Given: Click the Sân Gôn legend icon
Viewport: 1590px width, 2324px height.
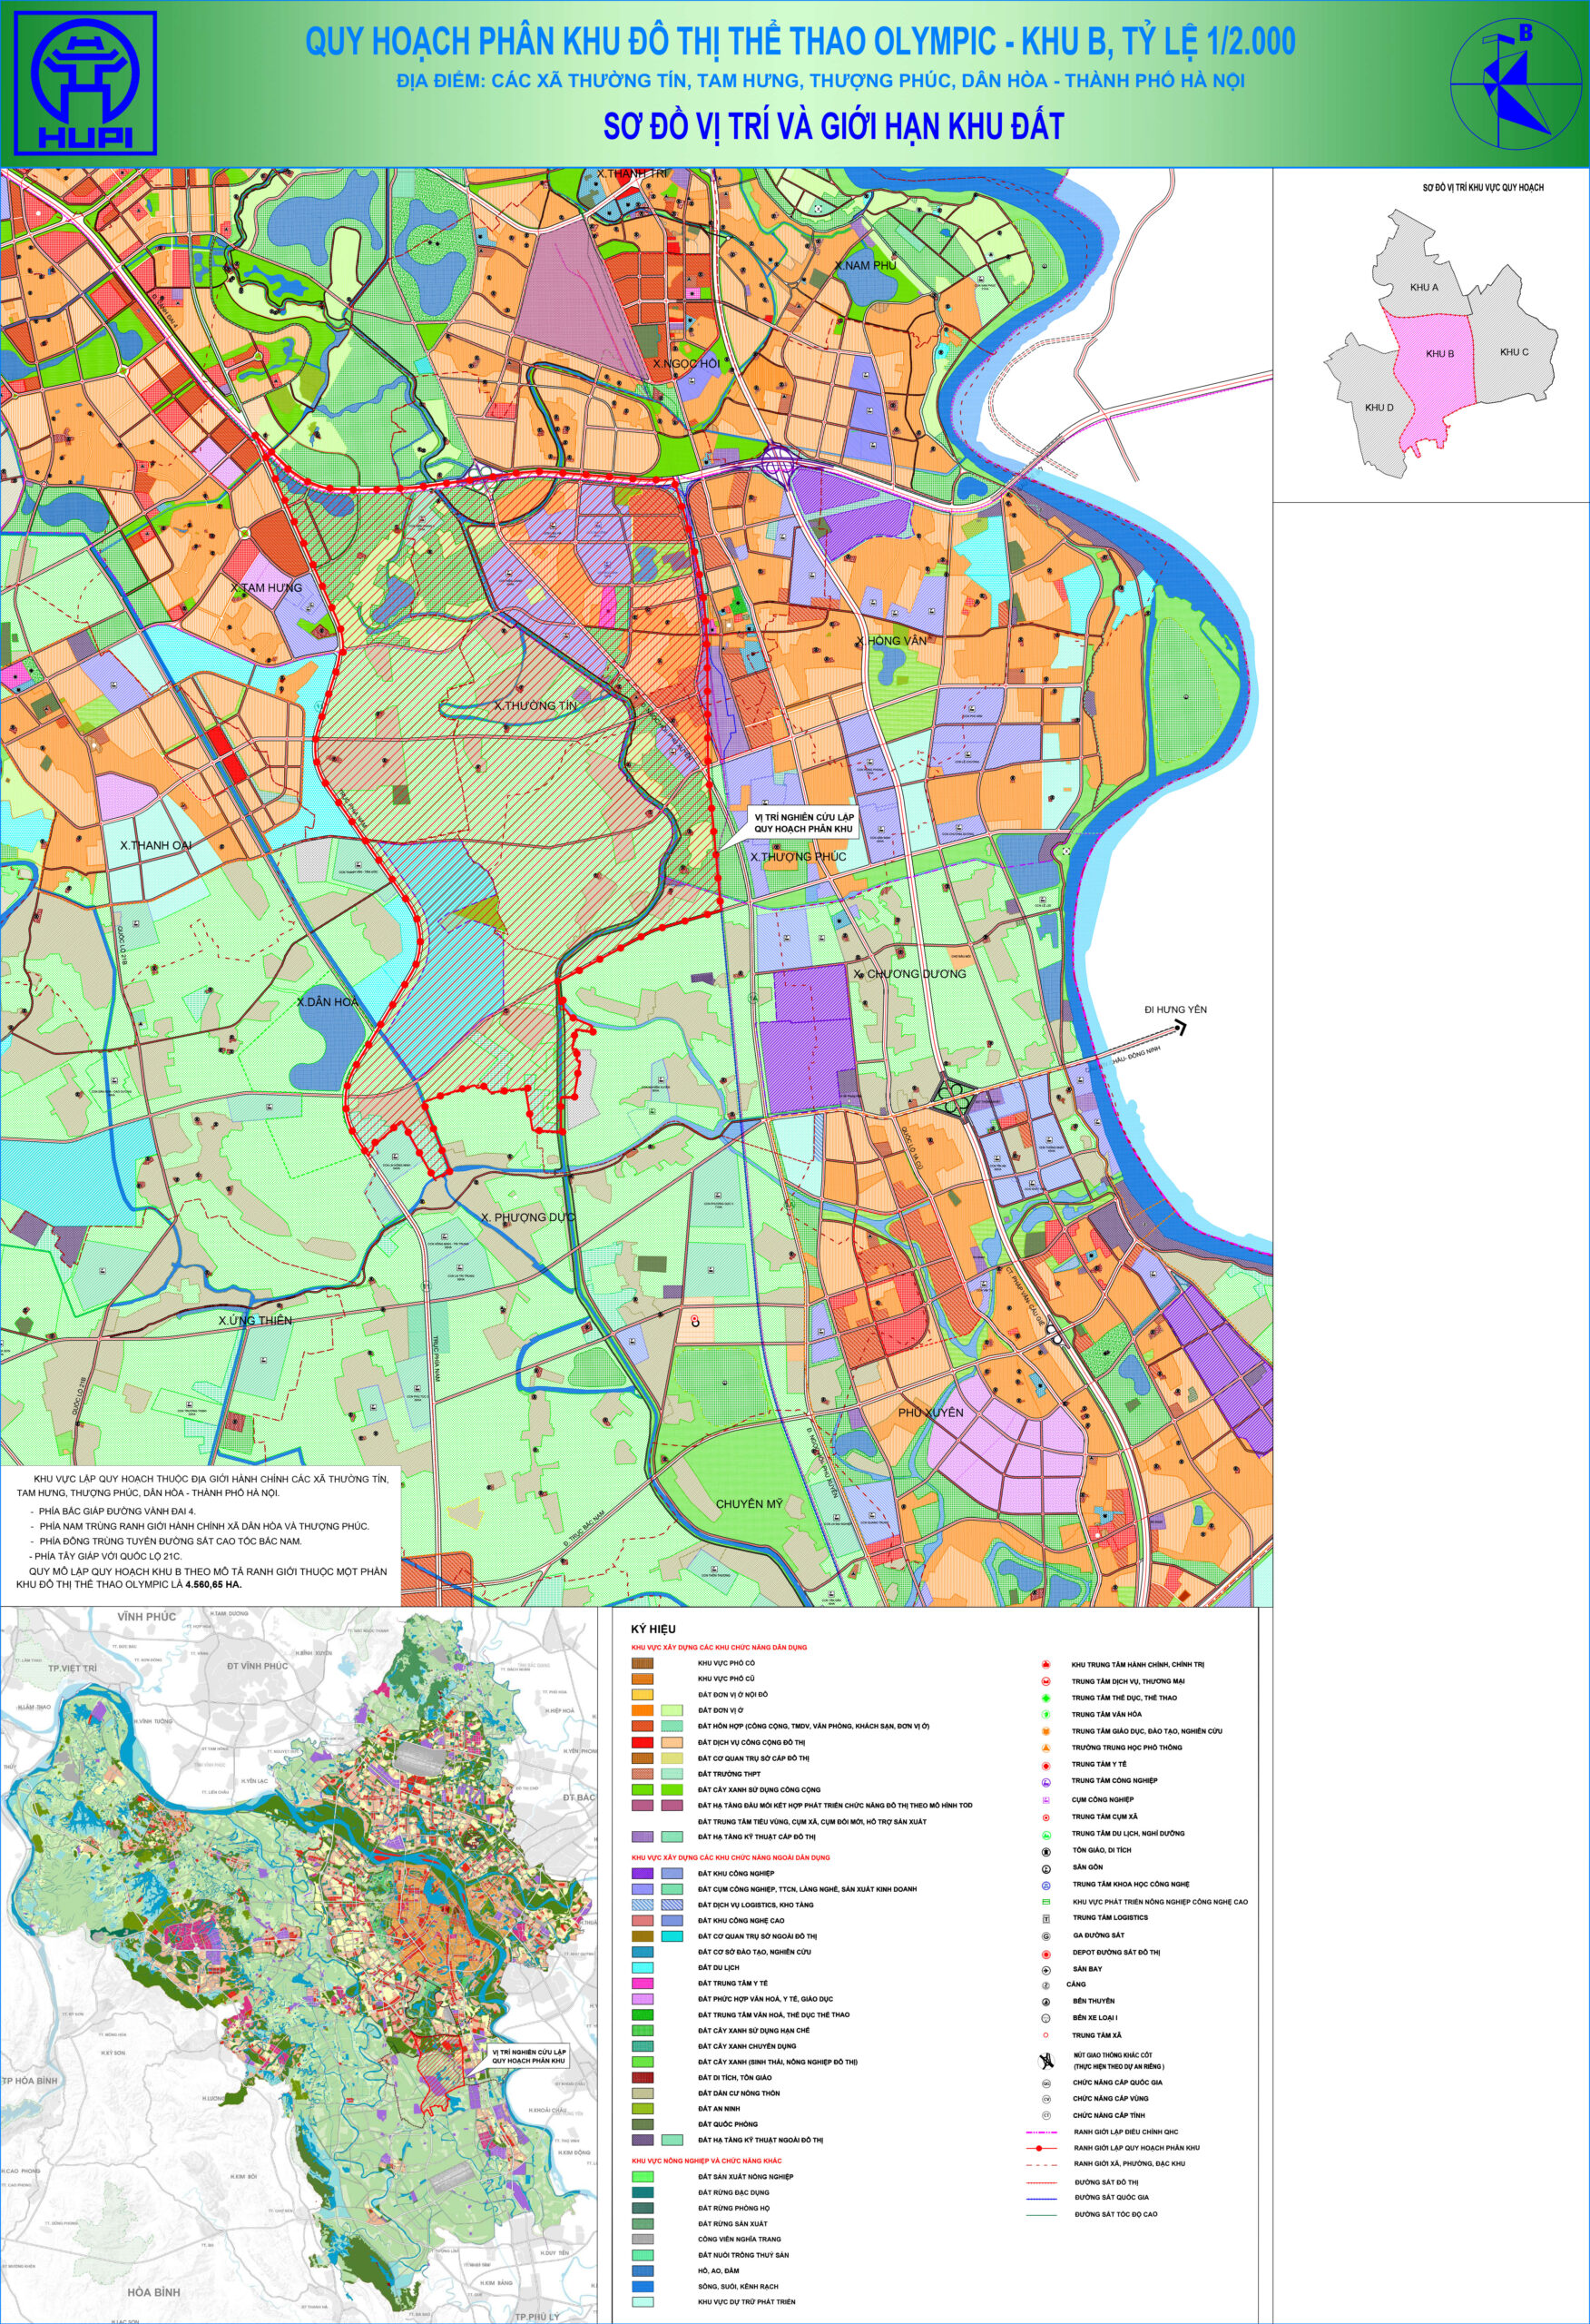Looking at the screenshot, I should pyautogui.click(x=1046, y=1868).
